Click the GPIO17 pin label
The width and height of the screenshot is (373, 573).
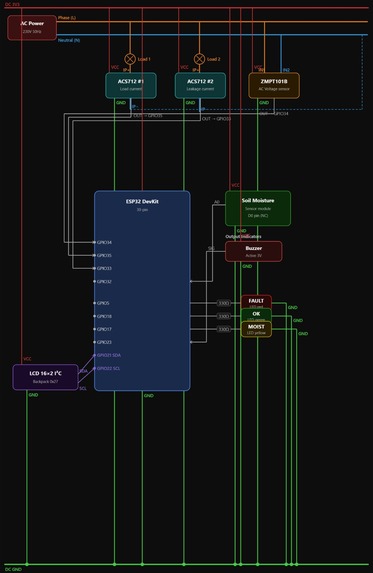tap(104, 329)
